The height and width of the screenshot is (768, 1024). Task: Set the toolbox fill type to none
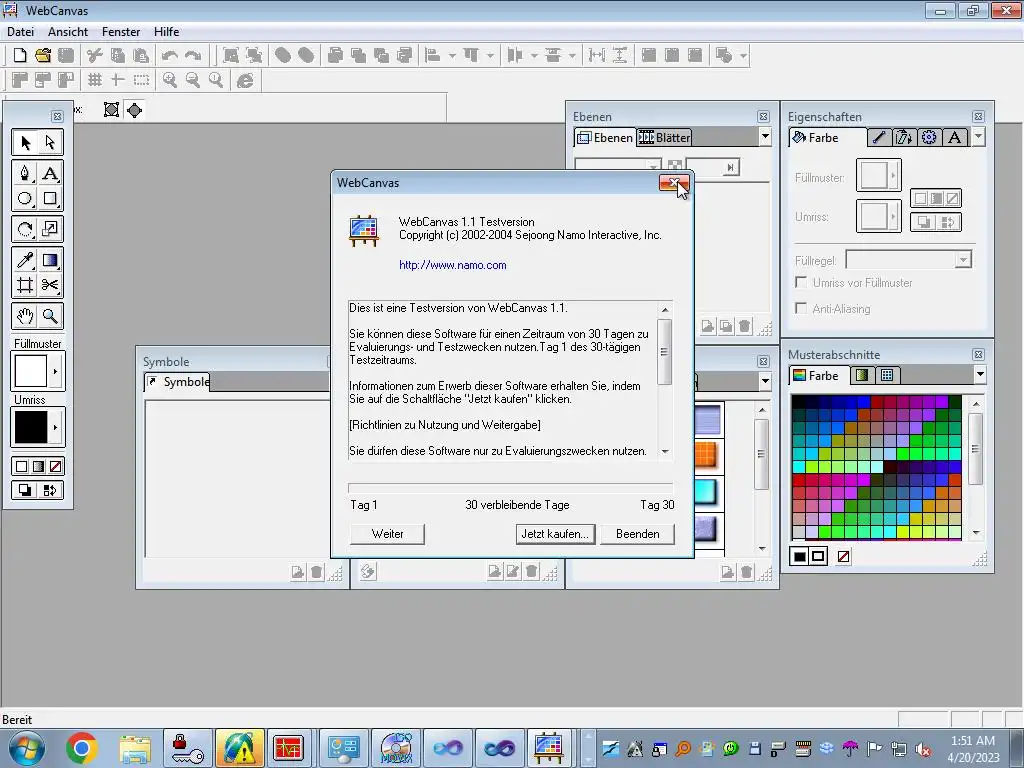coord(56,466)
